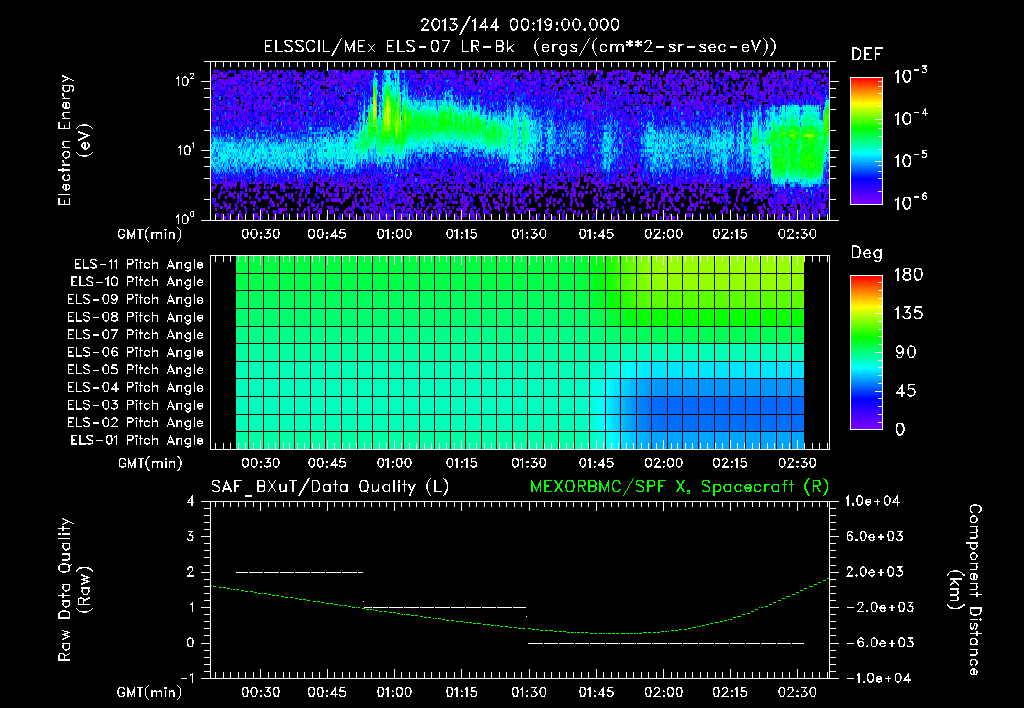1024x708 pixels.
Task: Click the SAF_BXuT/Data Quality (L) legend
Action: (x=330, y=487)
